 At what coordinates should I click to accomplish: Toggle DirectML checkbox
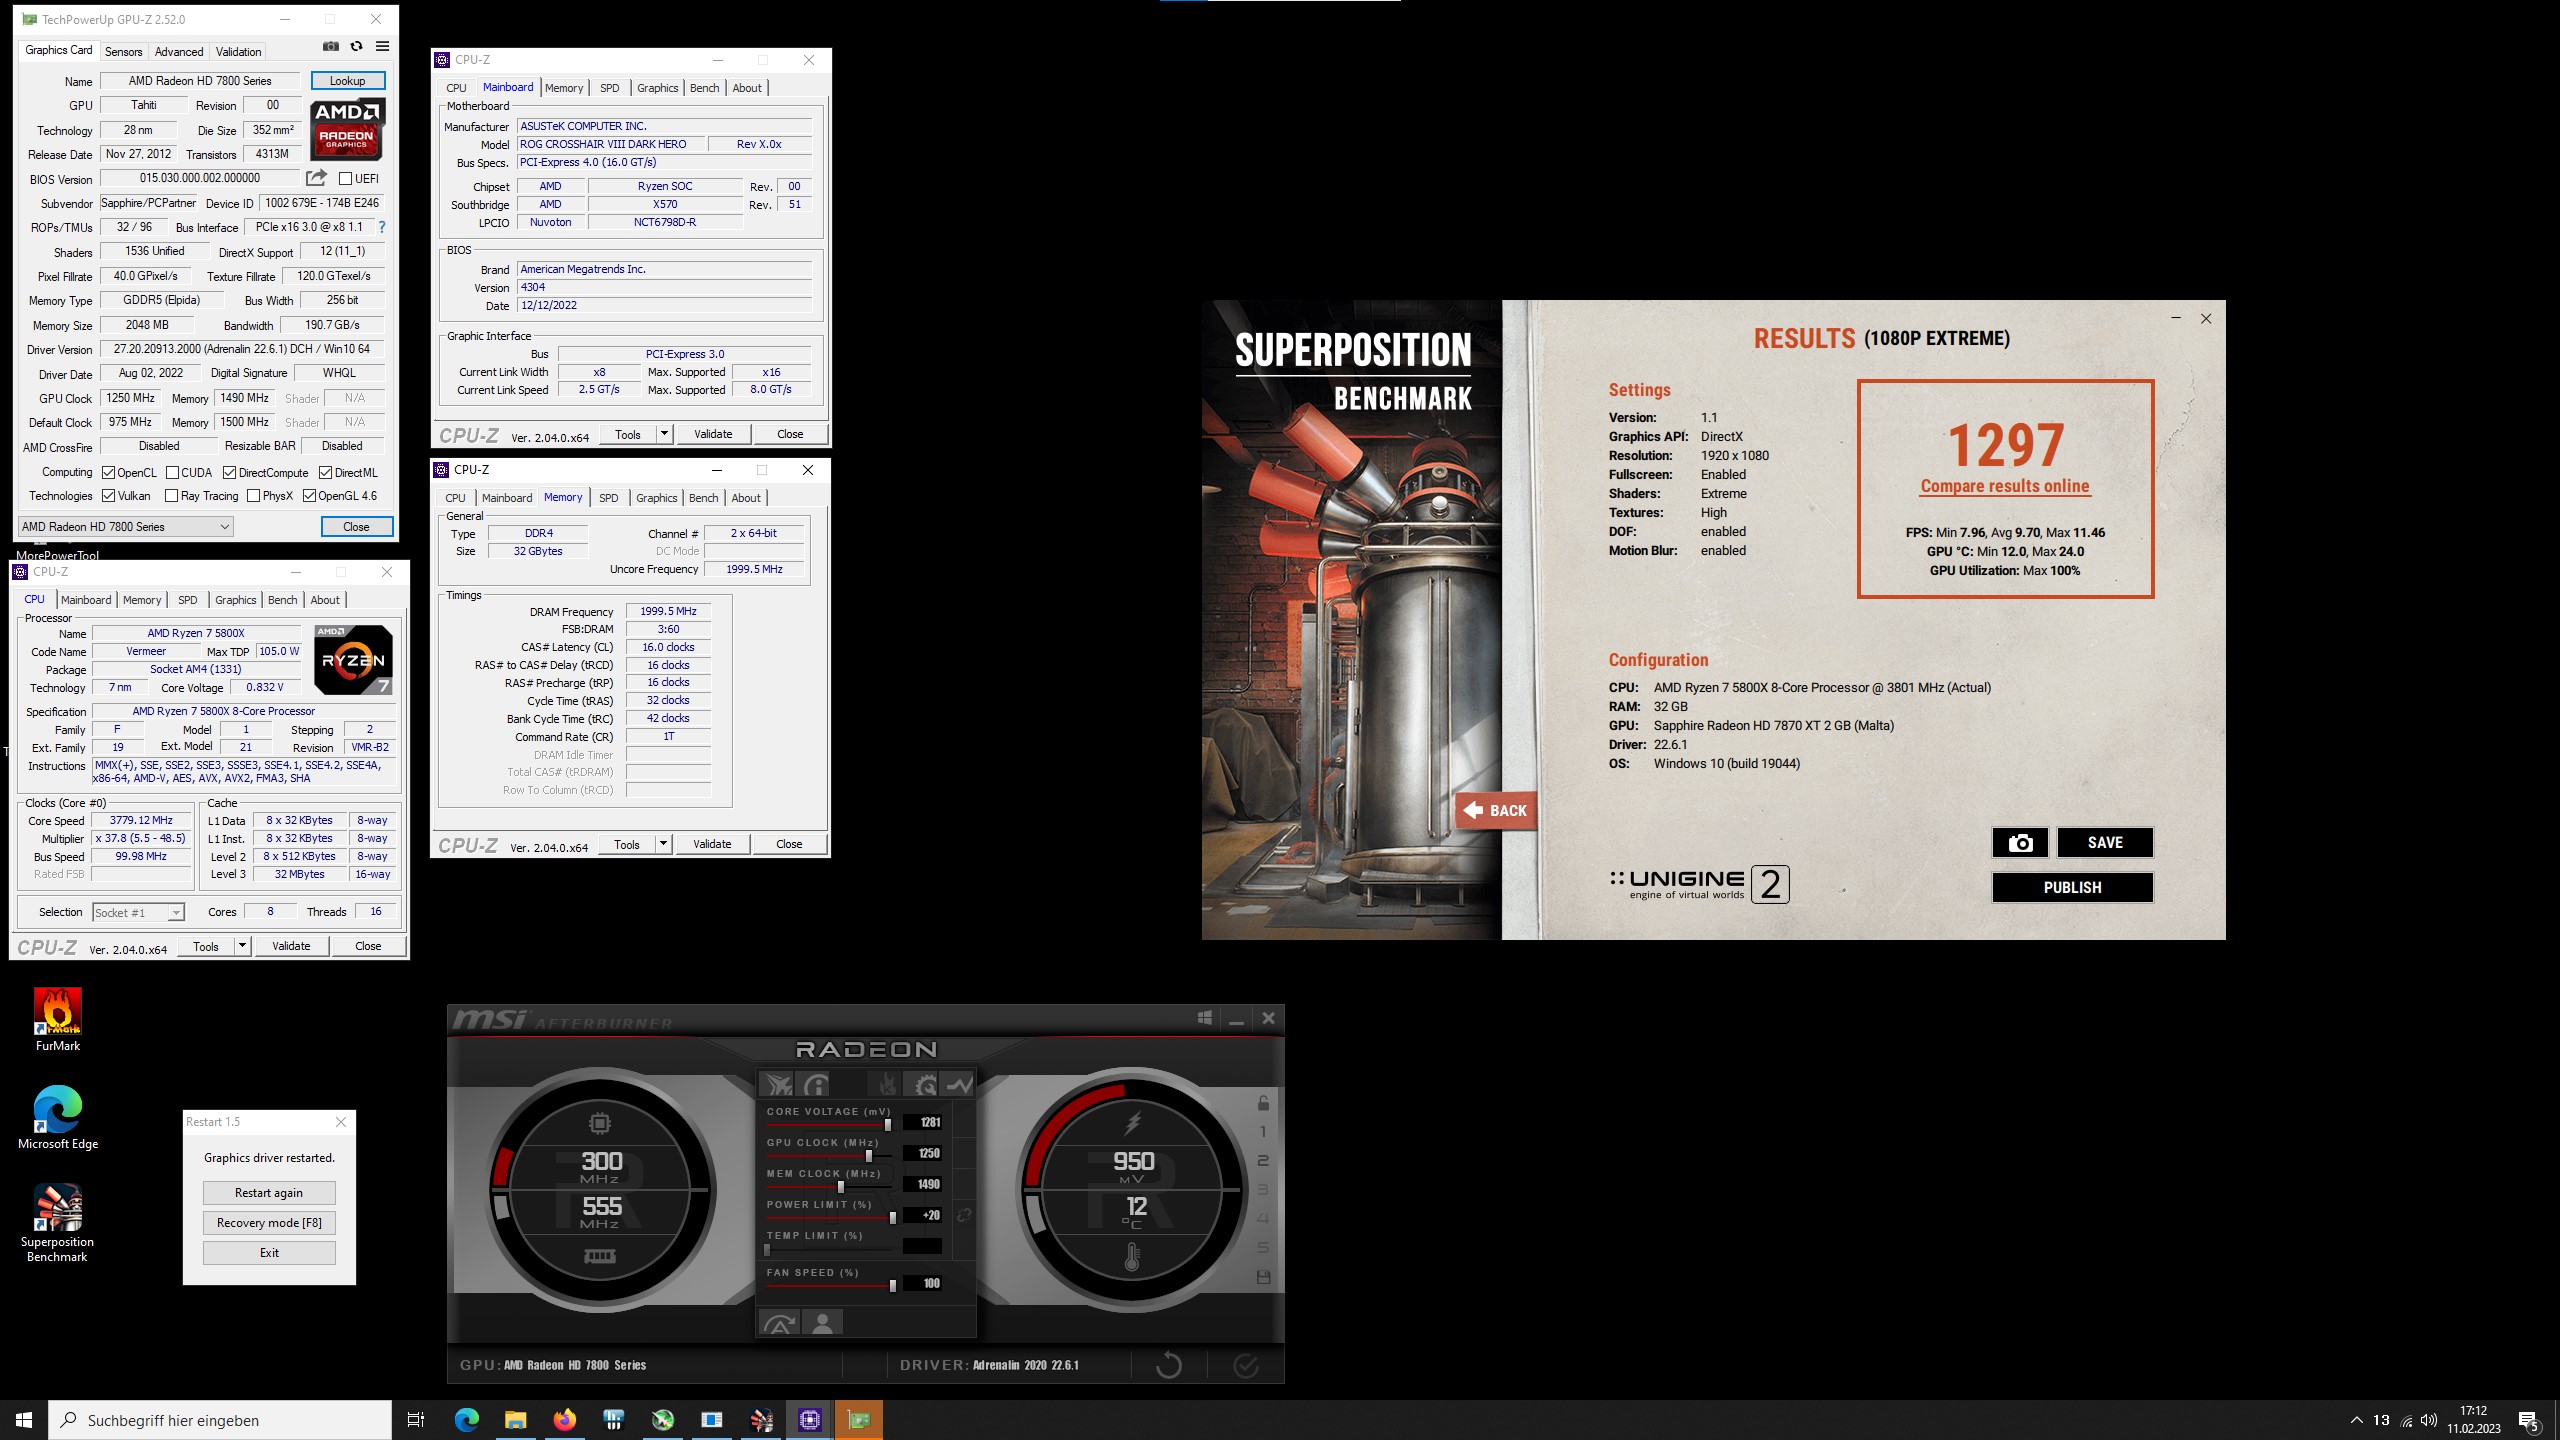point(325,472)
